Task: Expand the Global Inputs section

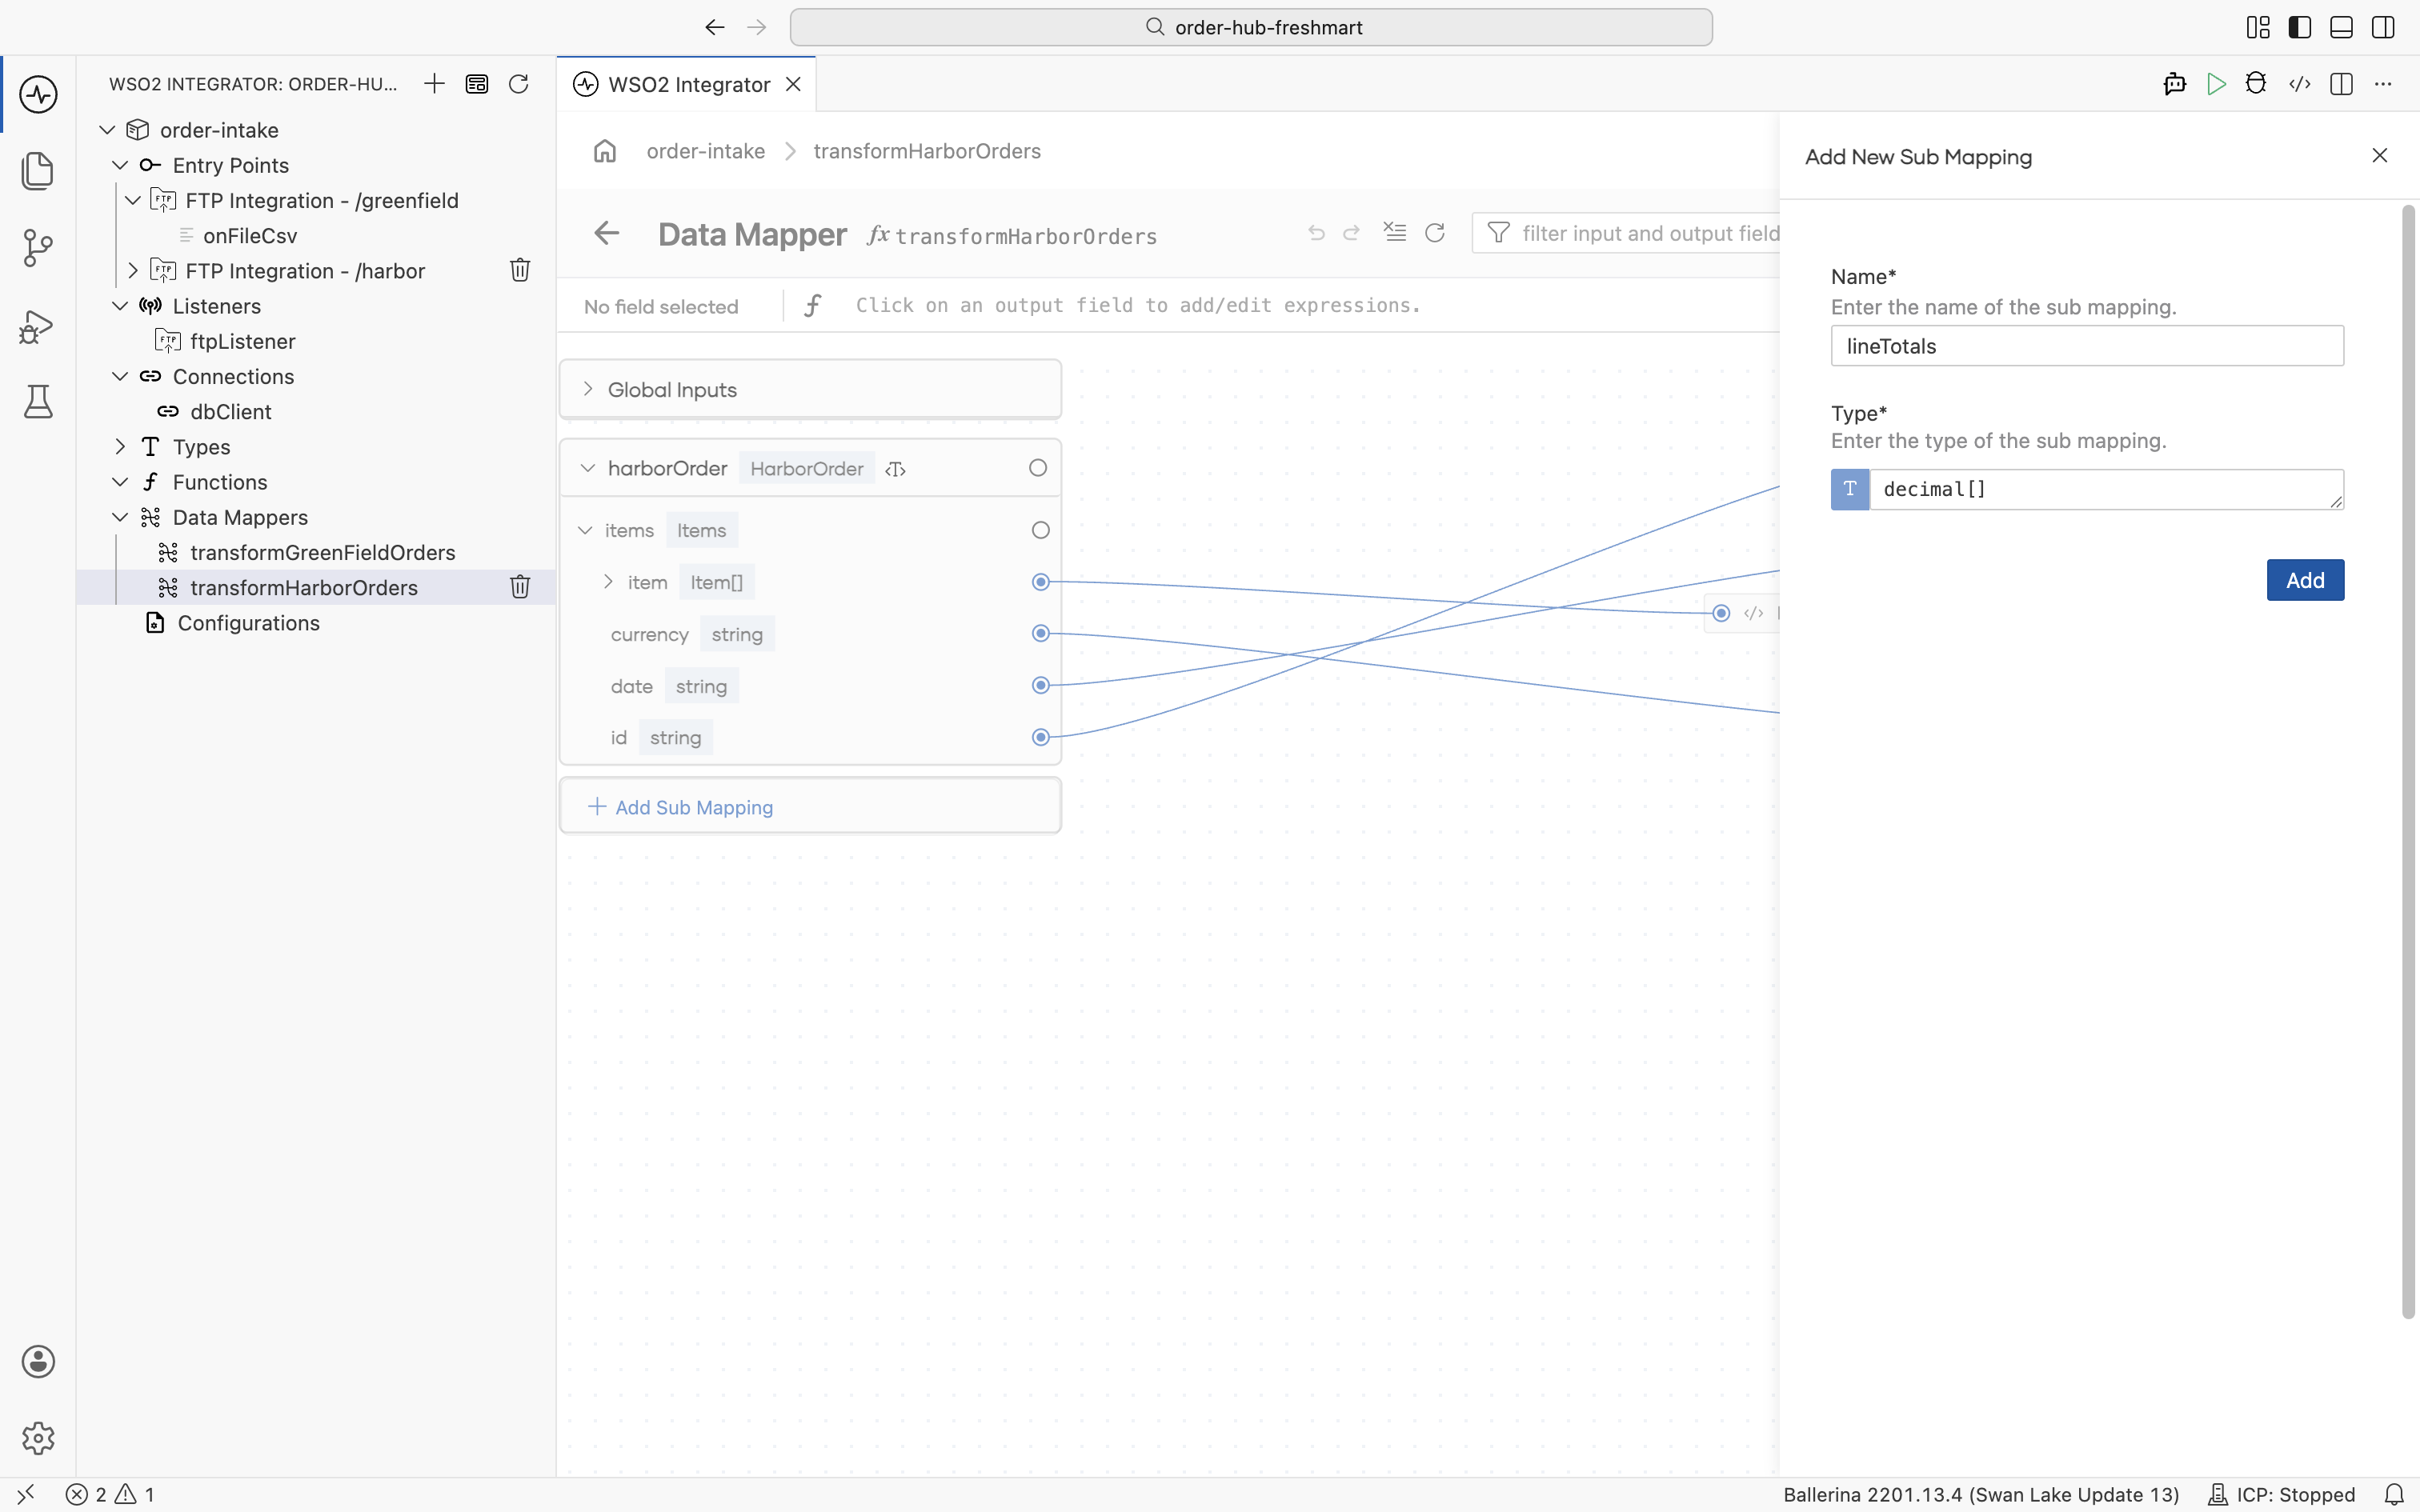Action: [x=588, y=389]
